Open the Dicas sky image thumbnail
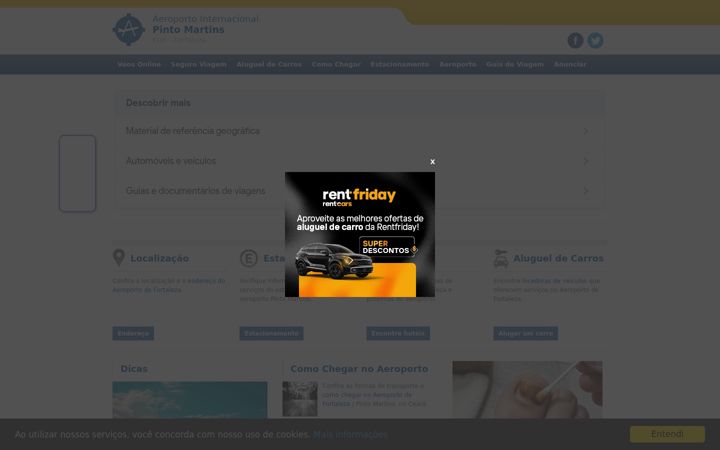The image size is (720, 450). (190, 400)
